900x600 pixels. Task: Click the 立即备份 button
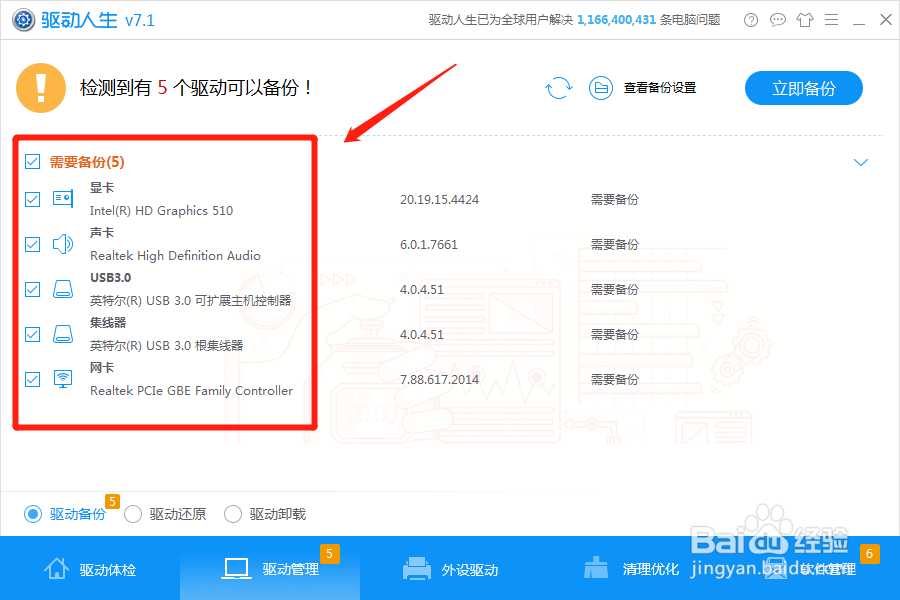[x=804, y=88]
